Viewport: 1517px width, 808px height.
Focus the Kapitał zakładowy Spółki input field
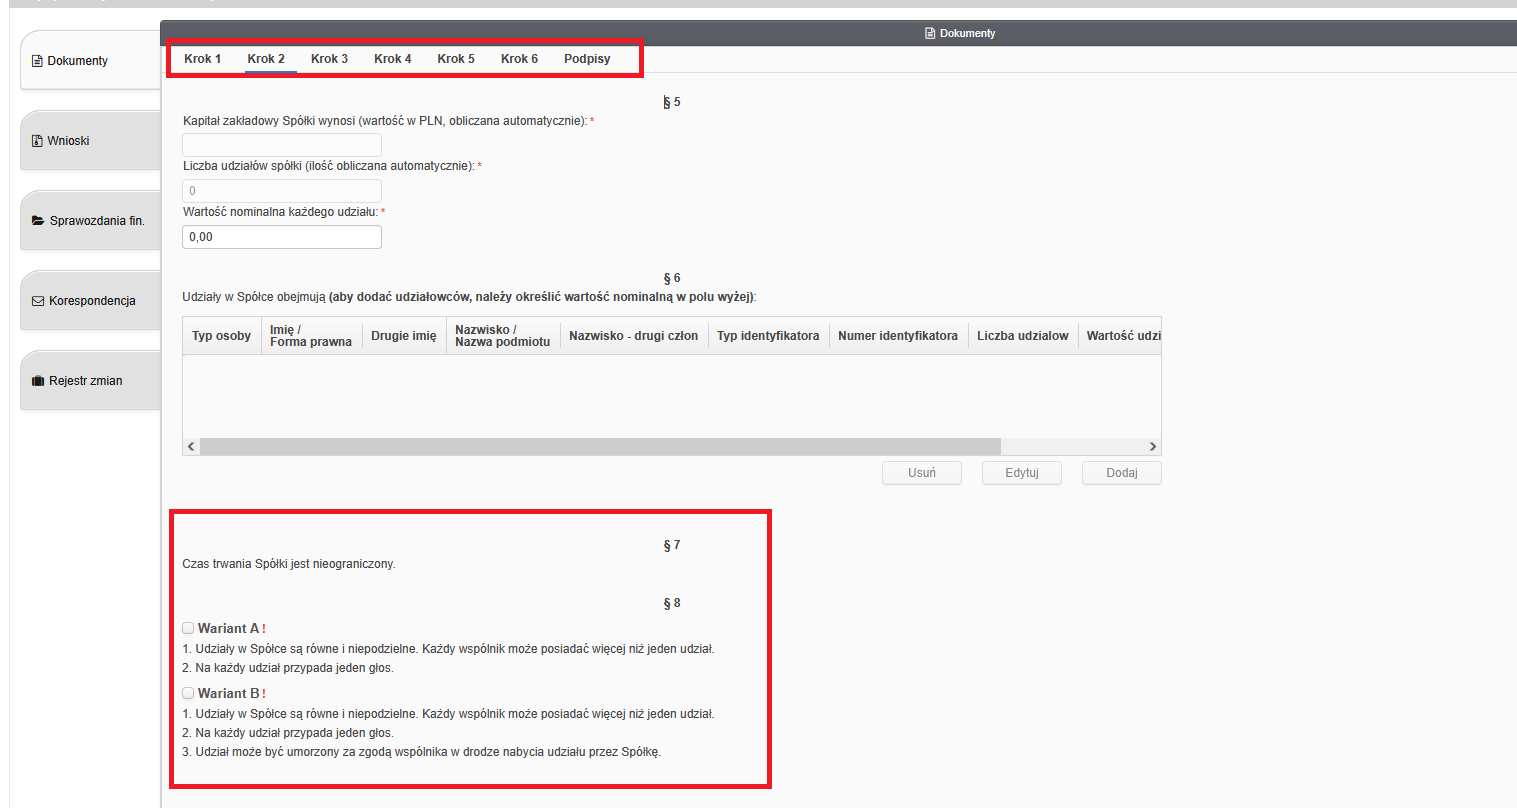282,145
